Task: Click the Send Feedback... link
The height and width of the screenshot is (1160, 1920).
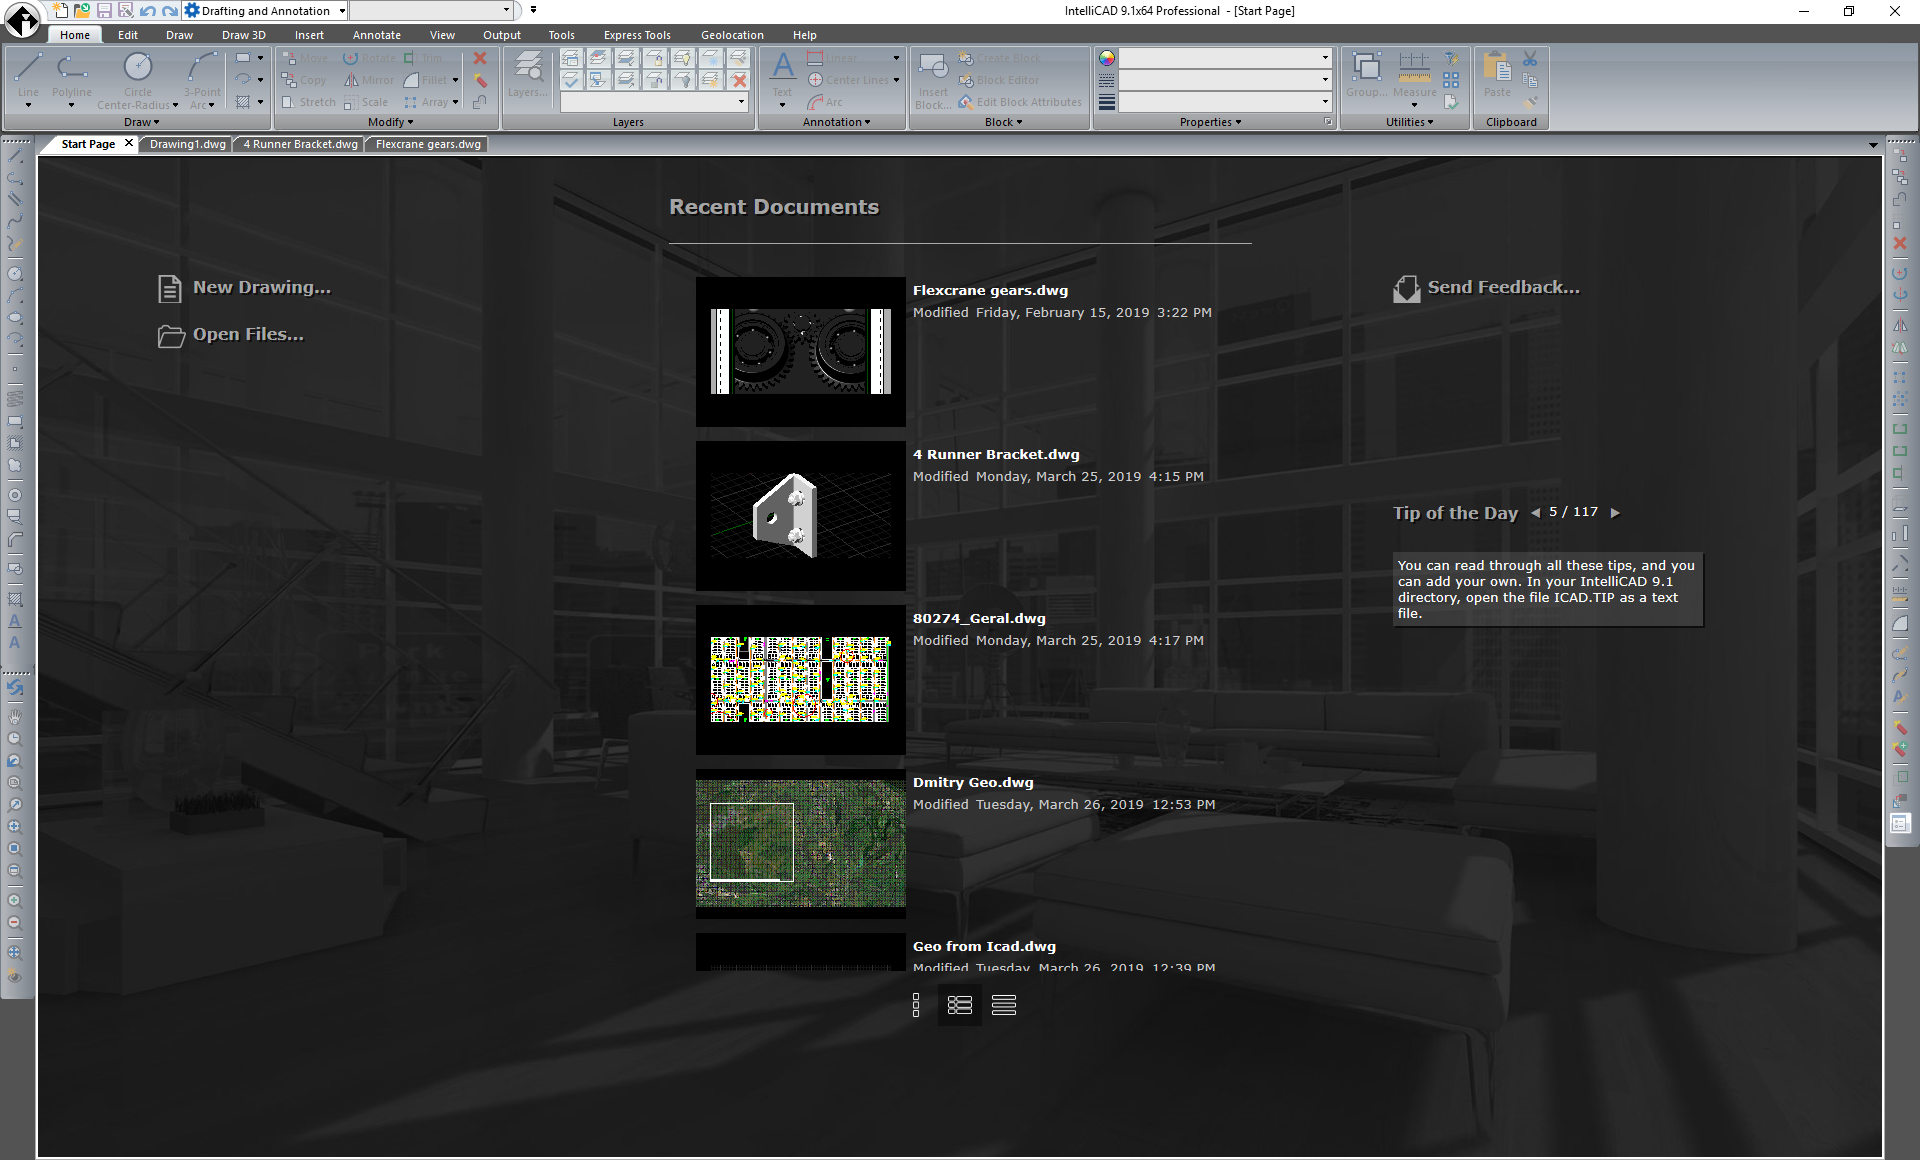Action: click(1502, 287)
